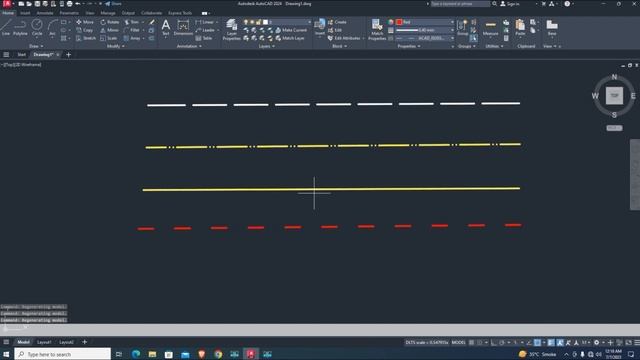
Task: Click Create block
Action: [x=337, y=22]
